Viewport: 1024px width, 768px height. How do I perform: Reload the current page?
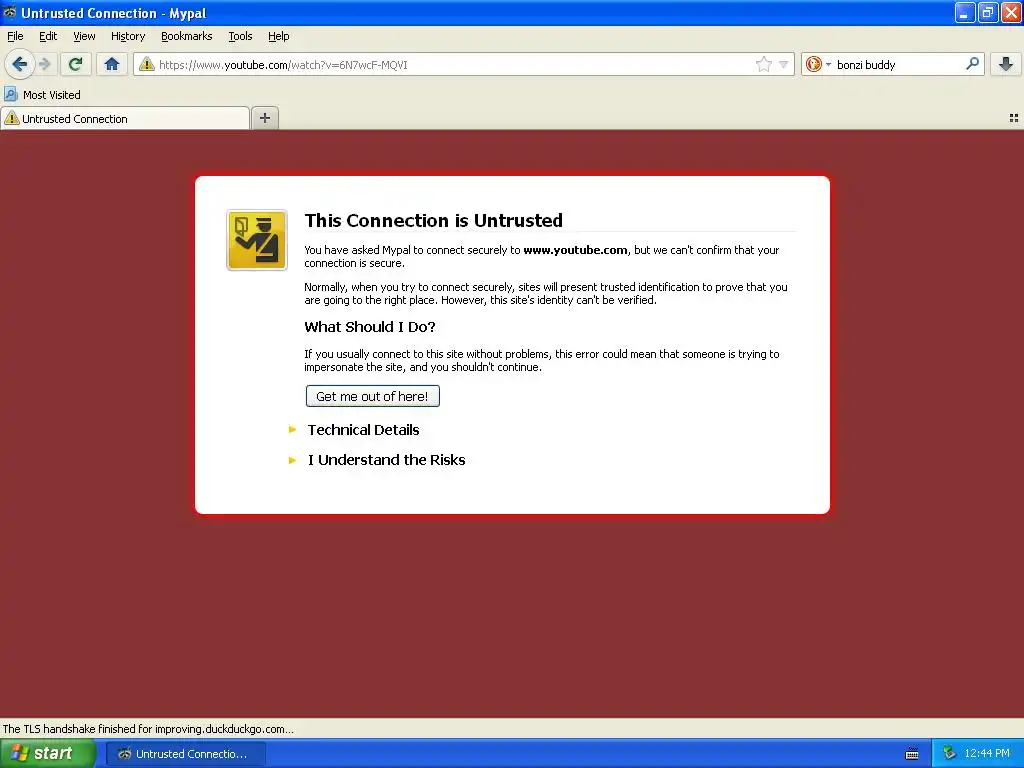[x=75, y=64]
